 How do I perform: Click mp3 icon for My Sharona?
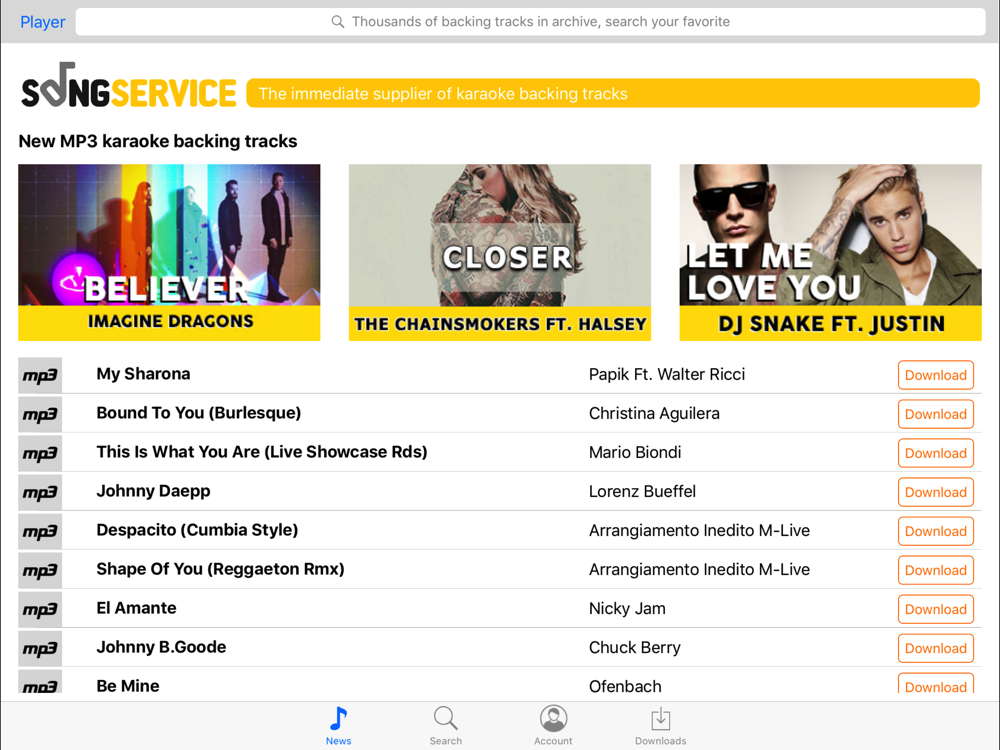pyautogui.click(x=40, y=375)
